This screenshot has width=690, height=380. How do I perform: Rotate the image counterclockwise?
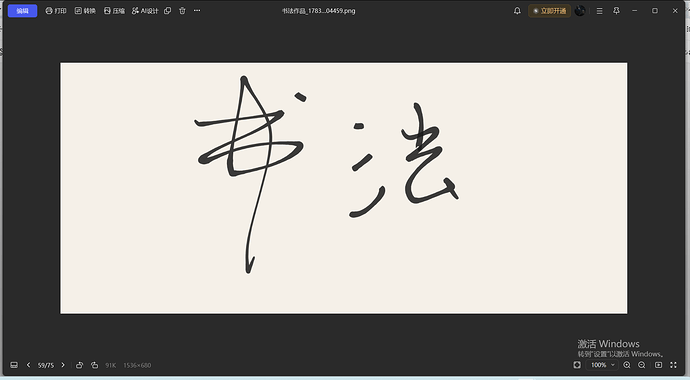[x=80, y=365]
